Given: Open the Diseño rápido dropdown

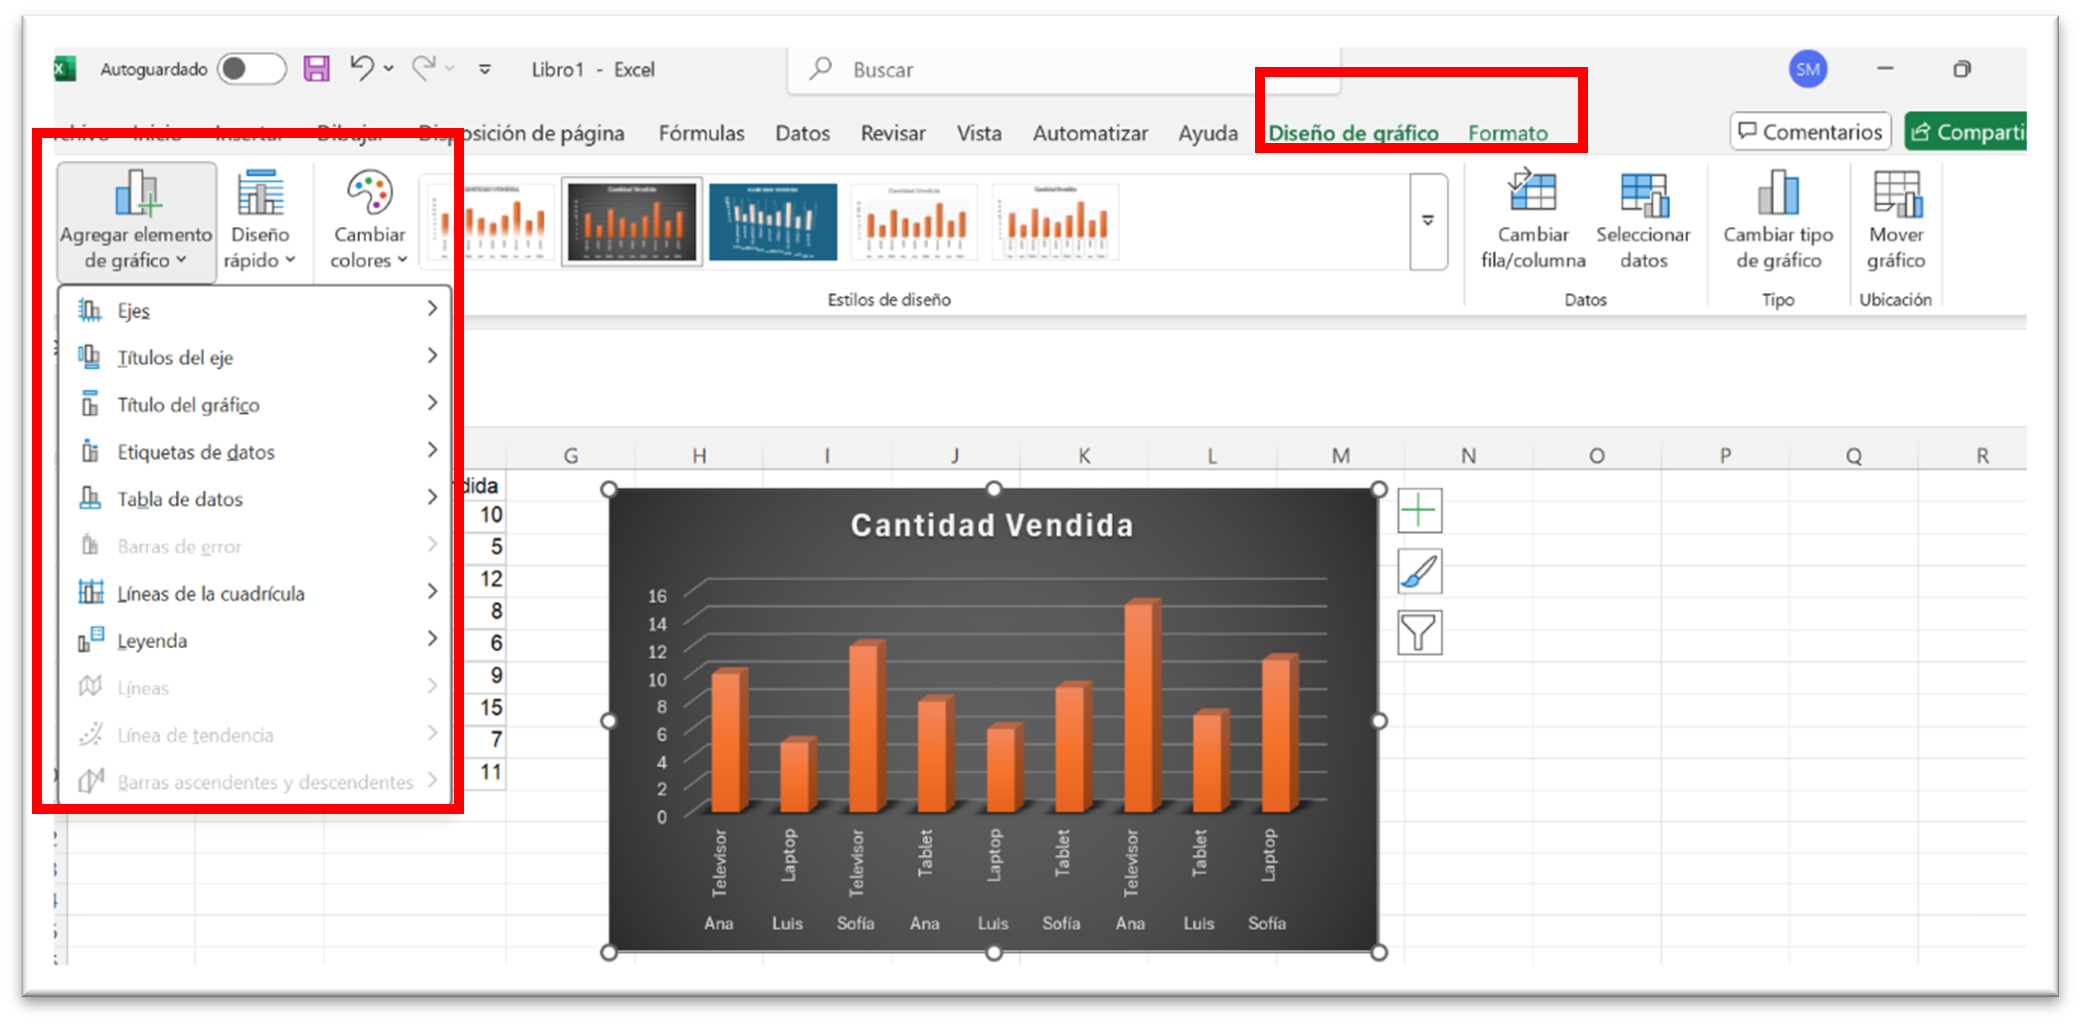Looking at the screenshot, I should 260,220.
